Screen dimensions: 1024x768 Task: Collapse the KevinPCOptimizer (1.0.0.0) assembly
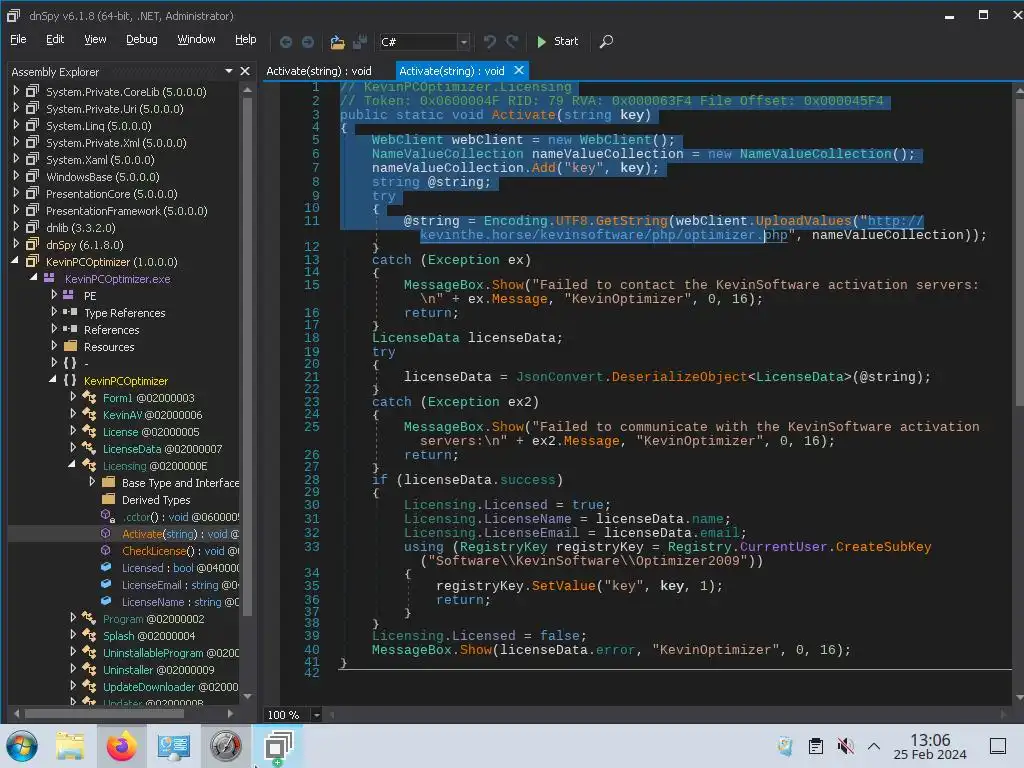15,261
